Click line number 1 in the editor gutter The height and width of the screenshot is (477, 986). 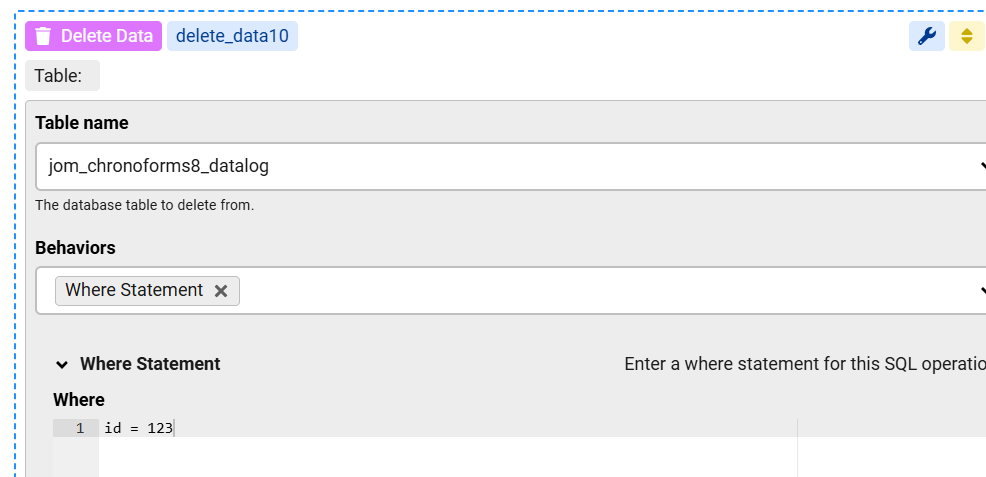click(79, 428)
